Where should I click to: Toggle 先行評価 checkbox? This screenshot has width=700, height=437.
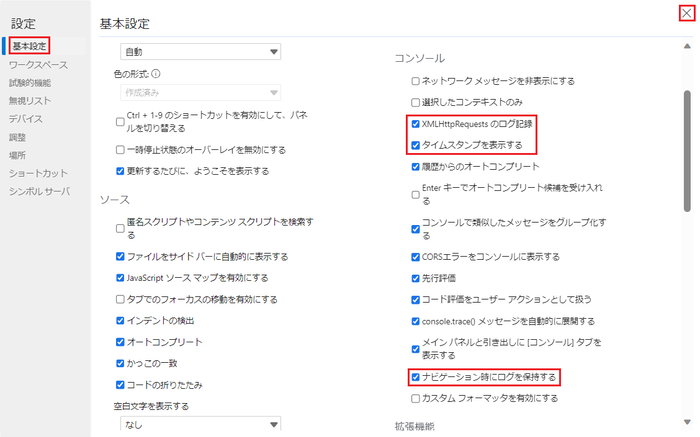(x=415, y=278)
